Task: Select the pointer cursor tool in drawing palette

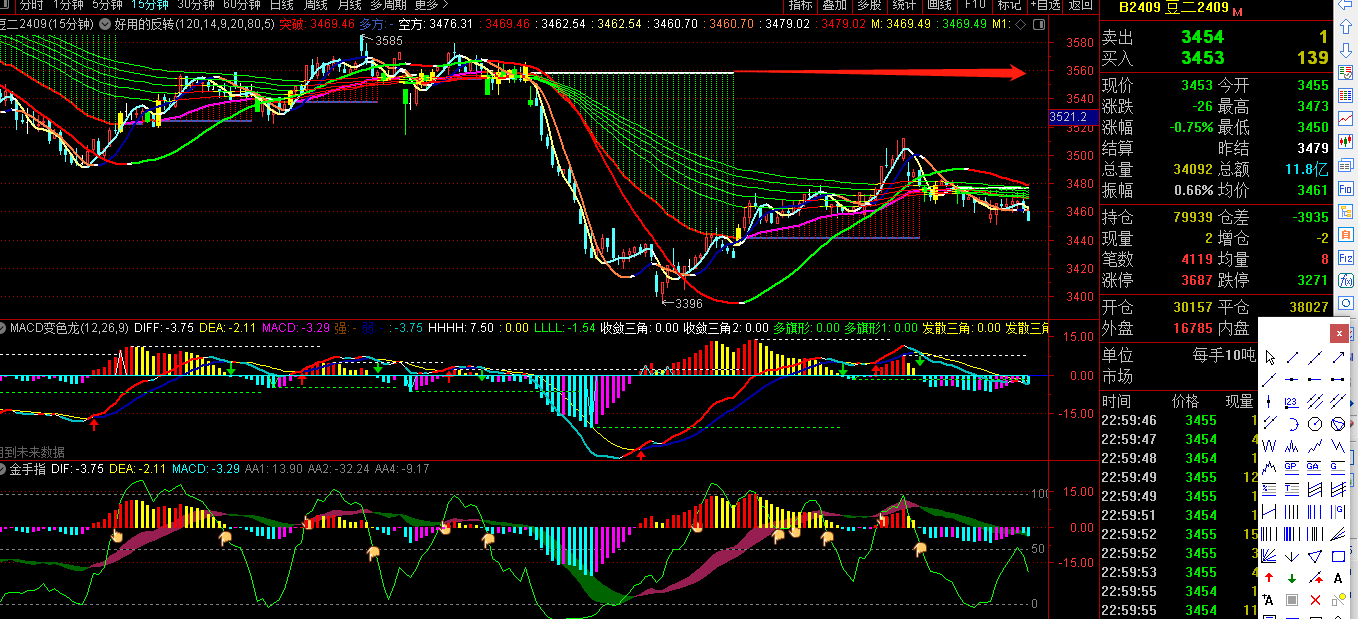Action: point(1270,358)
